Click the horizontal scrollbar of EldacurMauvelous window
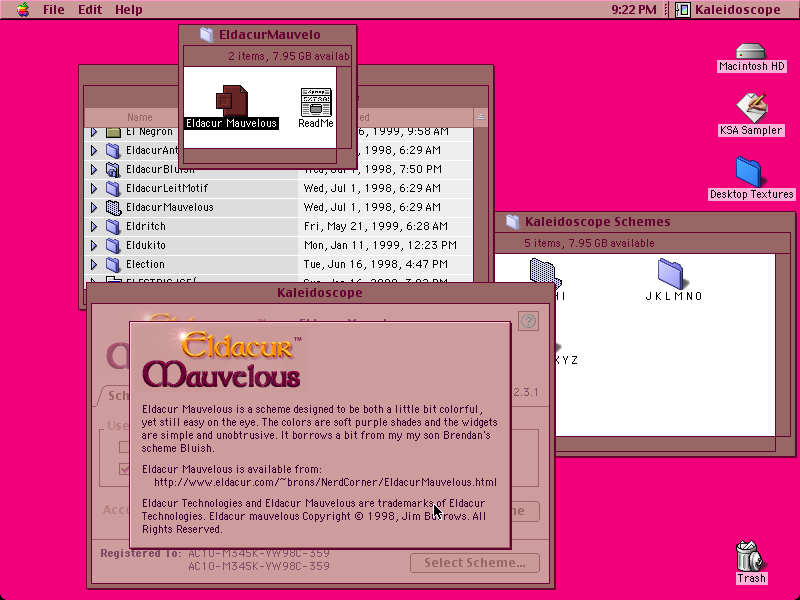 click(260, 156)
